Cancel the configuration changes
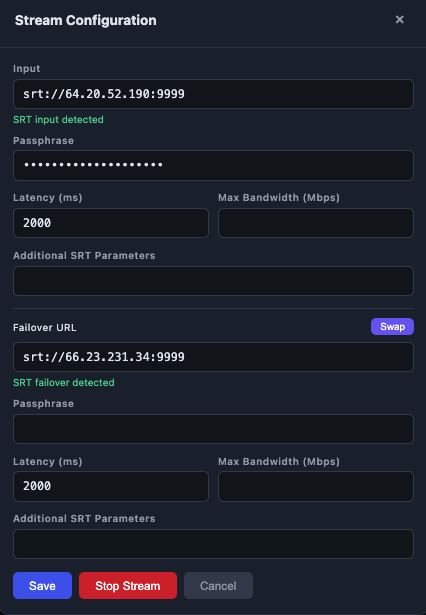 [218, 586]
